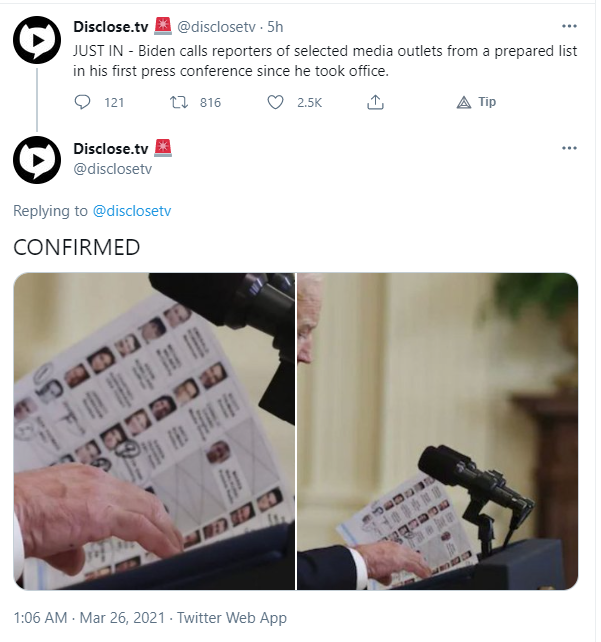Open the right photo with microphone

coord(437,431)
